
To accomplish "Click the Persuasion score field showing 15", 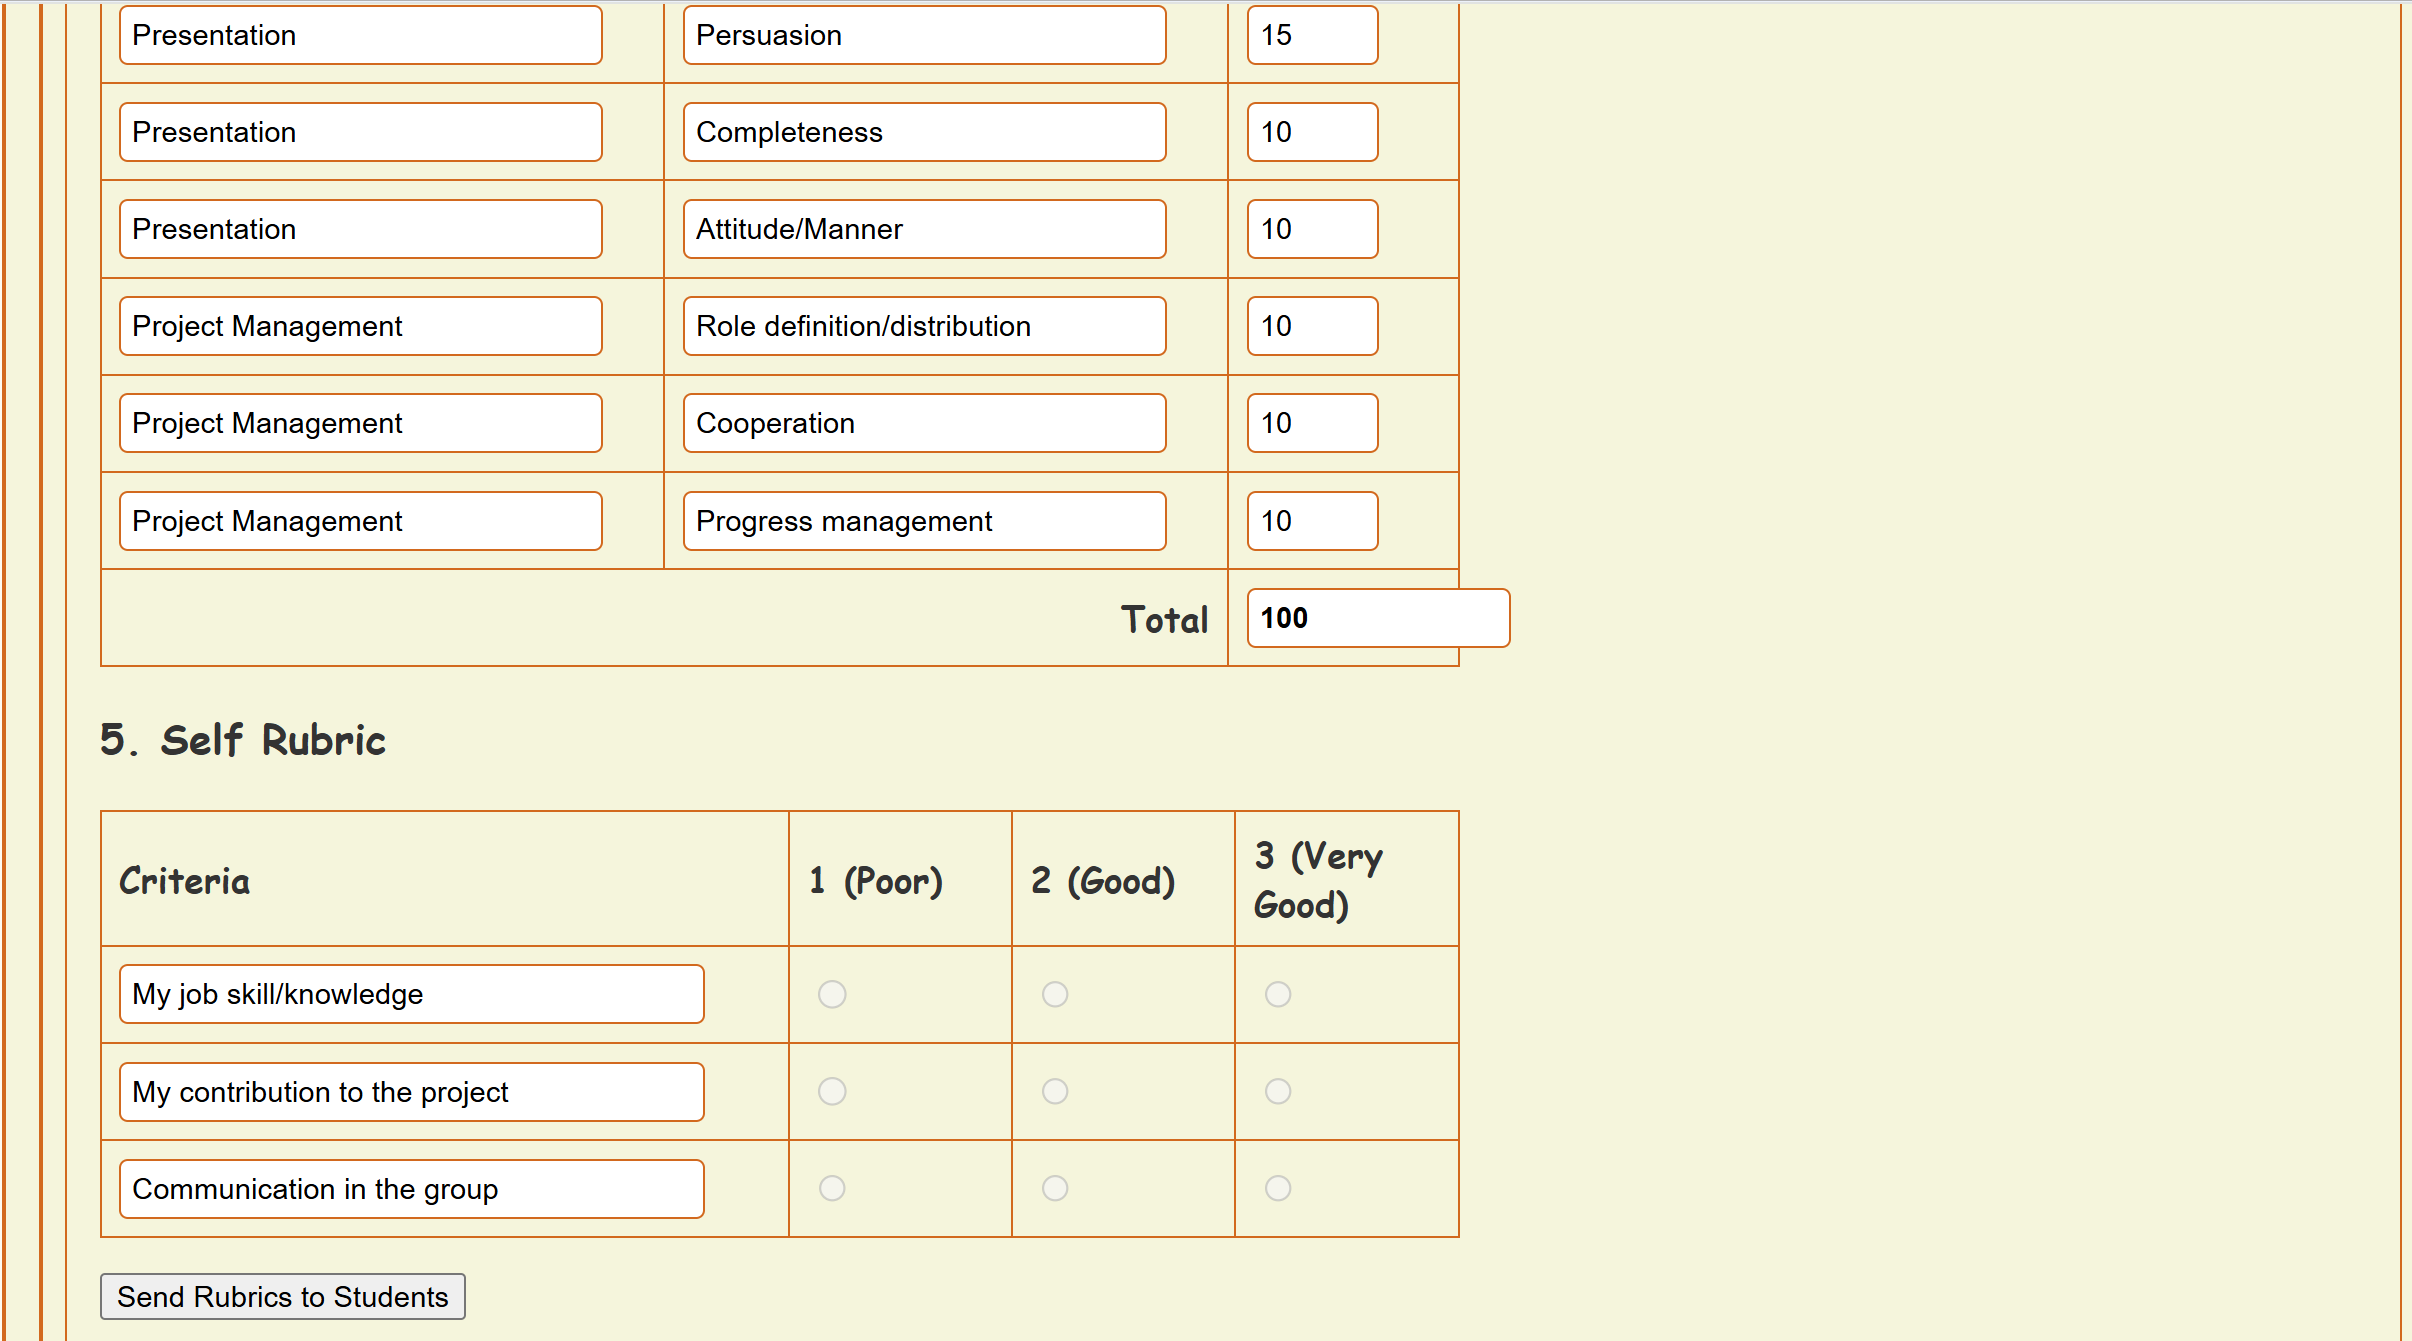I will coord(1312,35).
